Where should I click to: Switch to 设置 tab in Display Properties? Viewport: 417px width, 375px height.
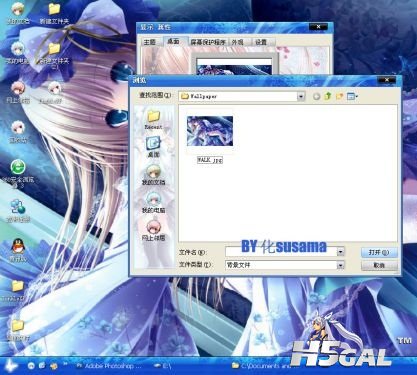261,42
